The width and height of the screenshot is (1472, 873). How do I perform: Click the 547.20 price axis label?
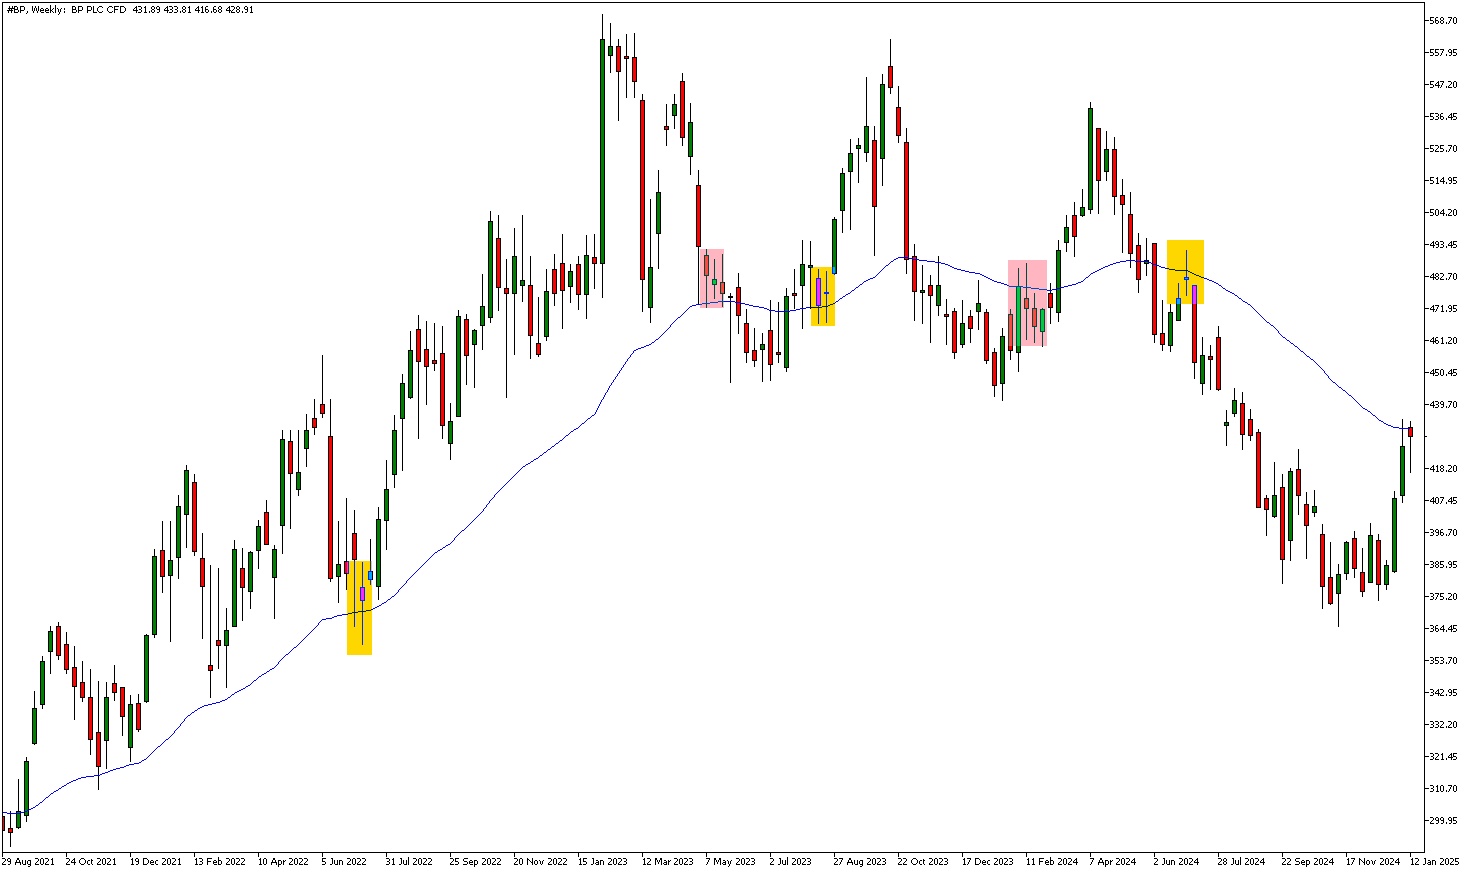[x=1444, y=85]
